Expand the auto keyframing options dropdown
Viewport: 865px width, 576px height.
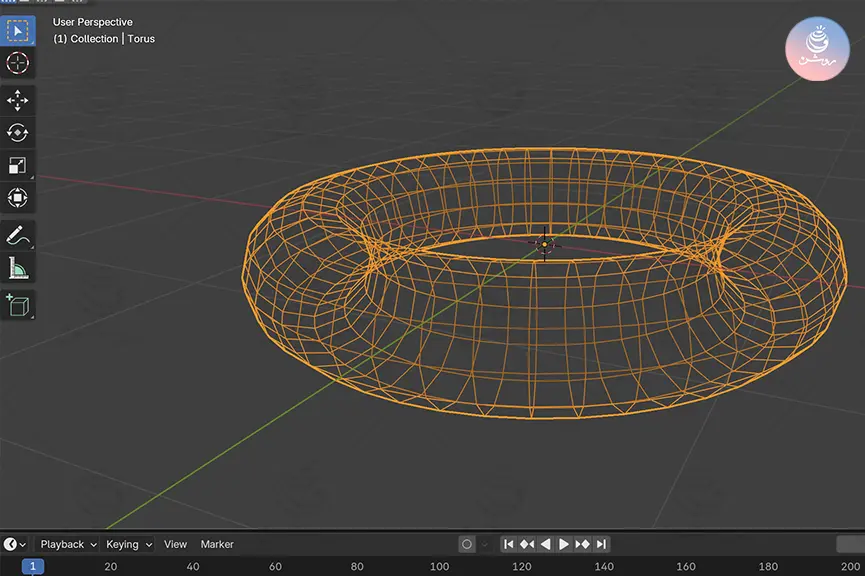click(484, 545)
